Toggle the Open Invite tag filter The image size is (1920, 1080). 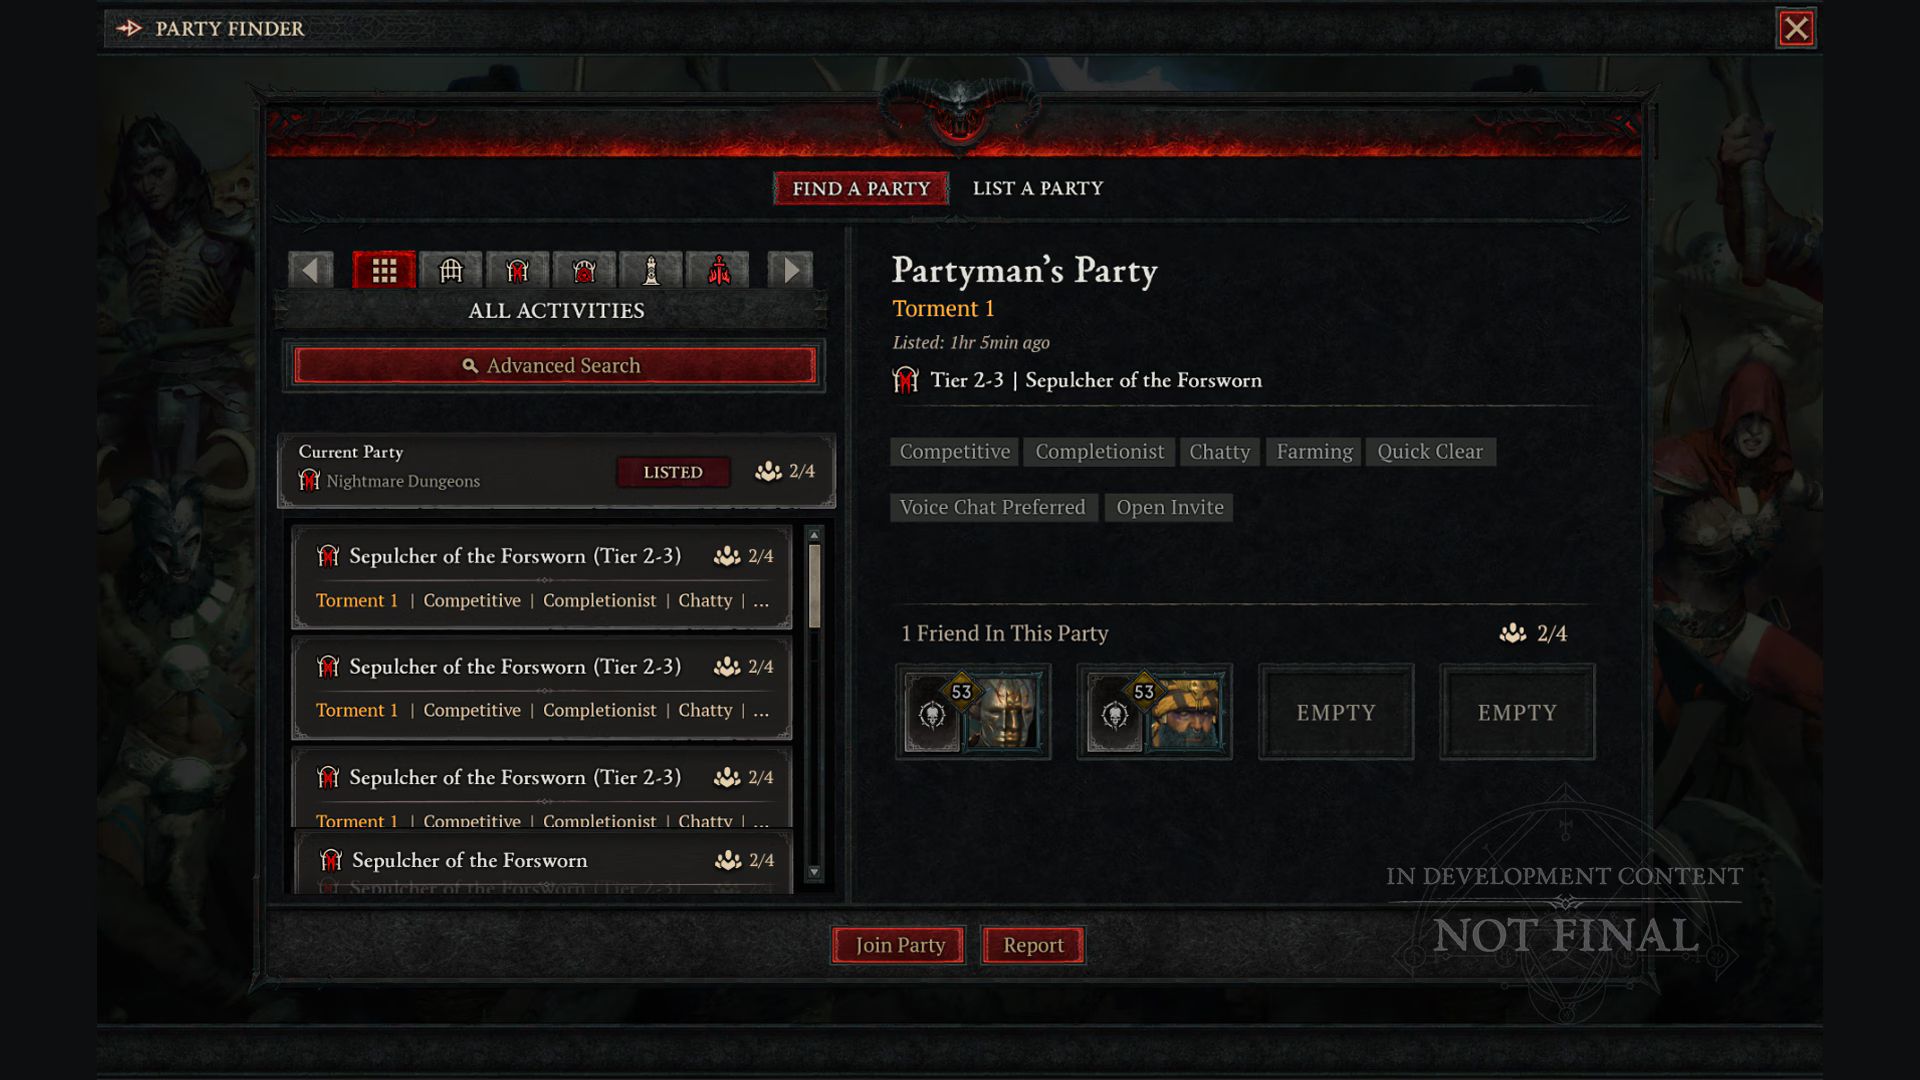pyautogui.click(x=1168, y=506)
